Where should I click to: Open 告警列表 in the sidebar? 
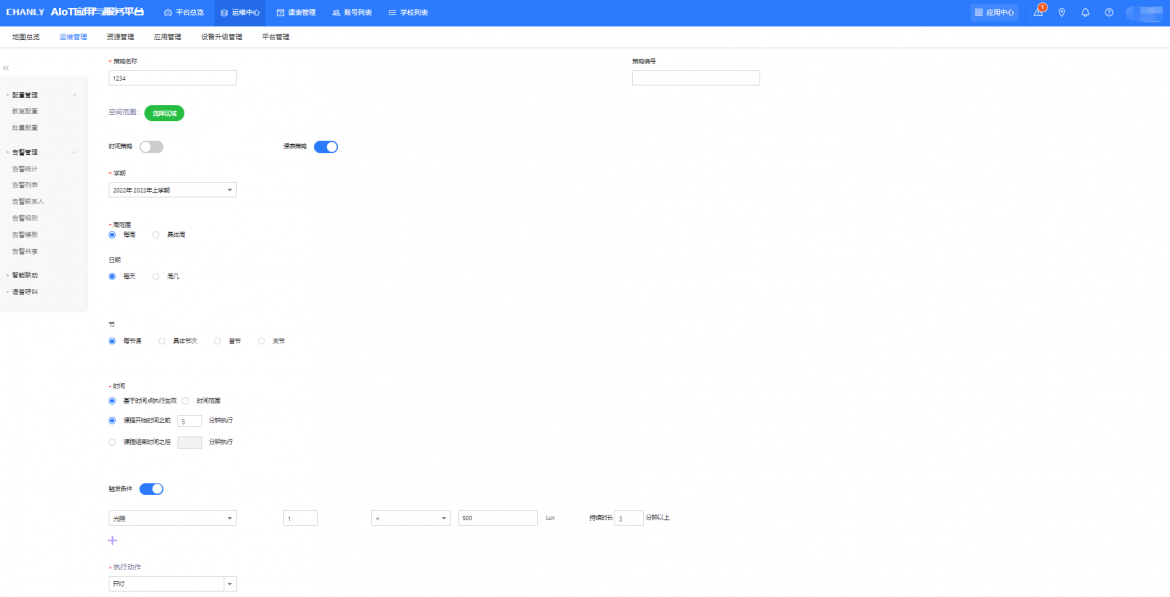tap(25, 185)
